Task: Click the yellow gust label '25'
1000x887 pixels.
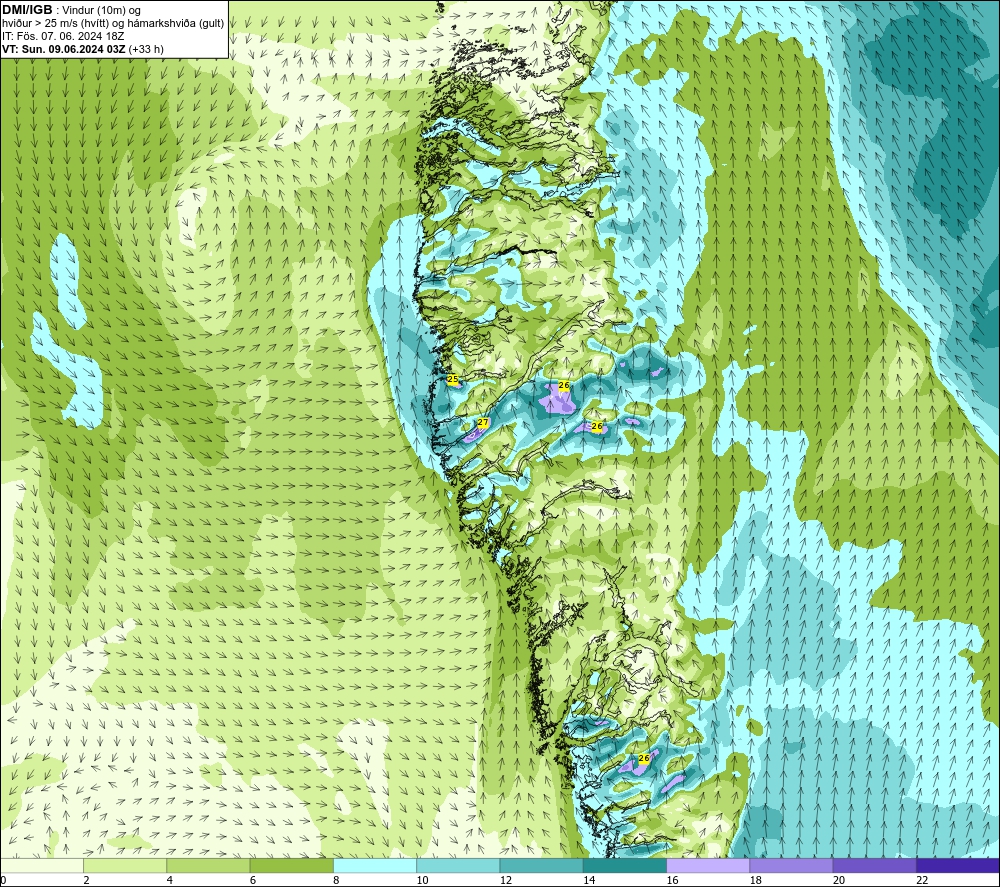Action: tap(453, 379)
